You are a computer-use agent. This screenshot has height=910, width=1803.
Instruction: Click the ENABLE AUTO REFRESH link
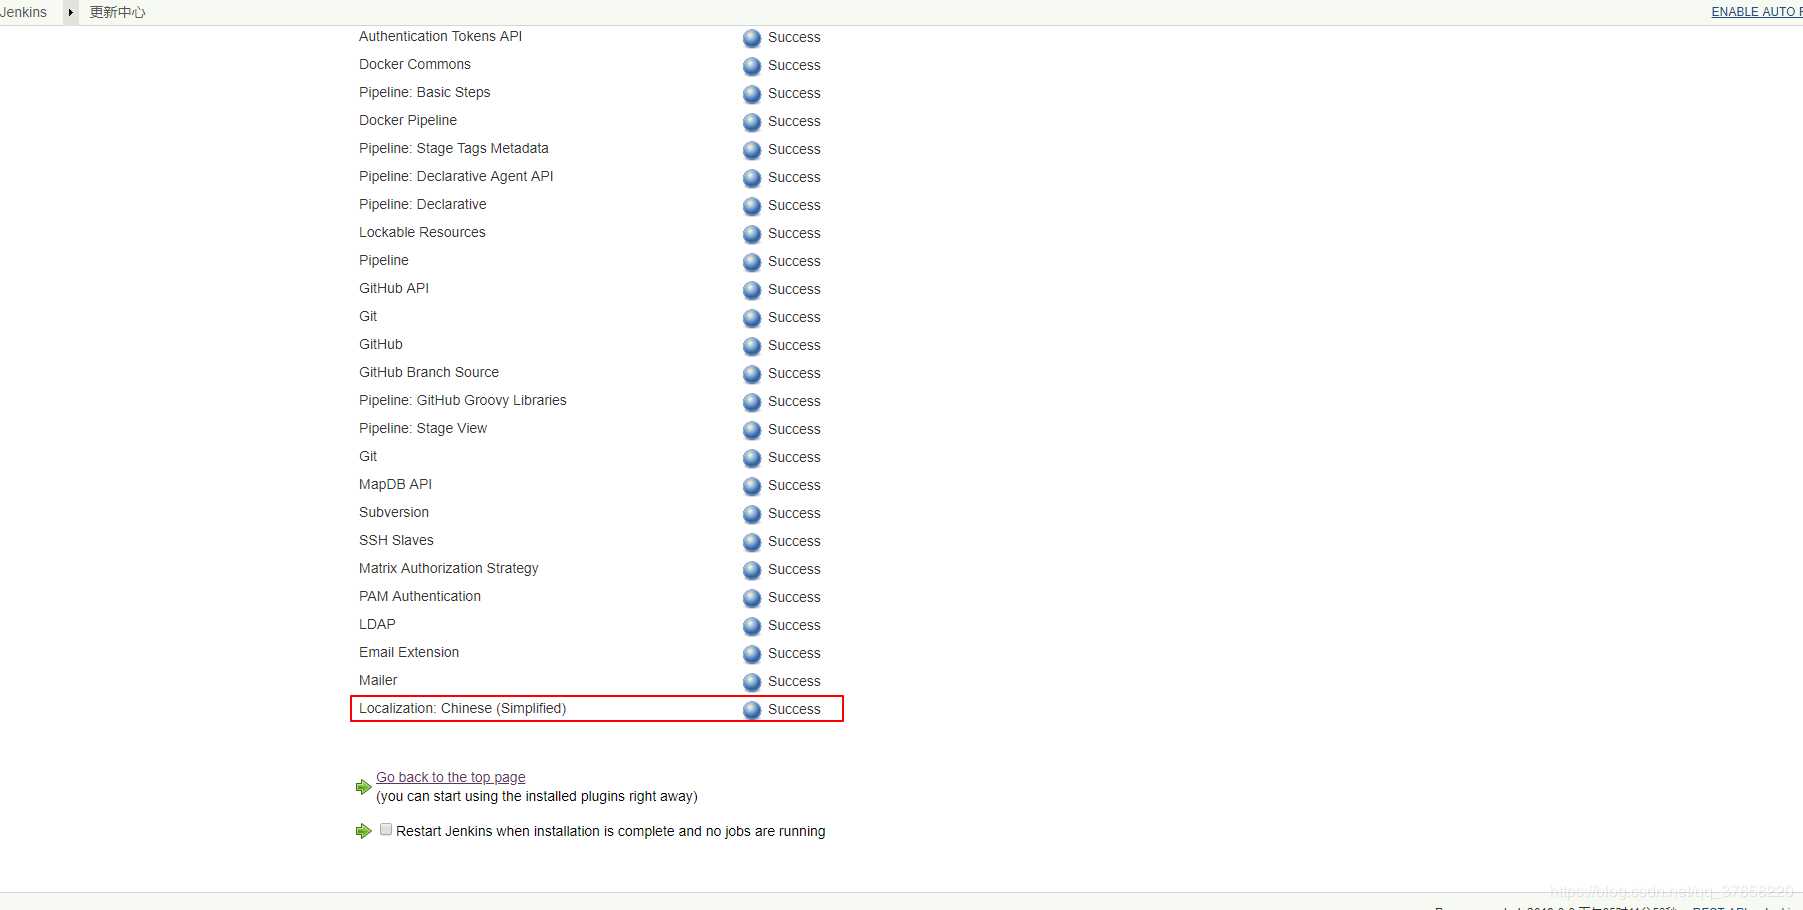[1757, 12]
